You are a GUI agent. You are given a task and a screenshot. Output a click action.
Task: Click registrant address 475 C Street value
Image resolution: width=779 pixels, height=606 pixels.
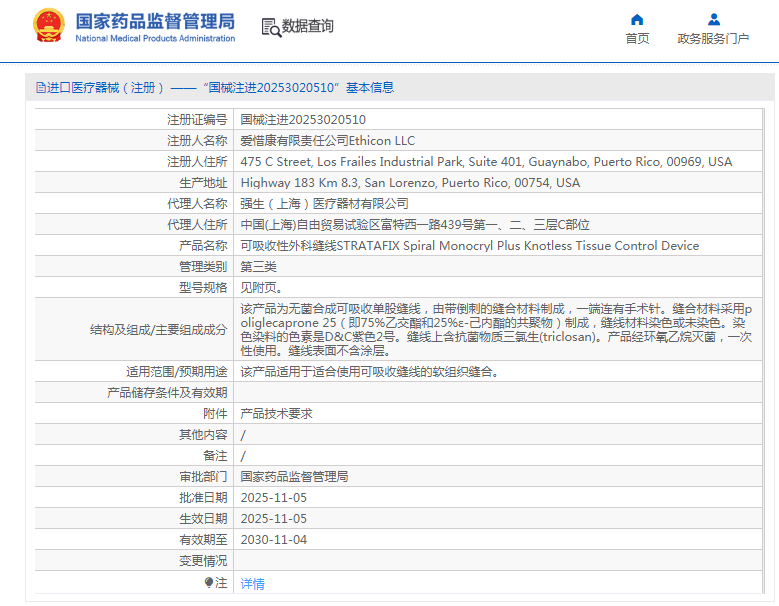(486, 162)
